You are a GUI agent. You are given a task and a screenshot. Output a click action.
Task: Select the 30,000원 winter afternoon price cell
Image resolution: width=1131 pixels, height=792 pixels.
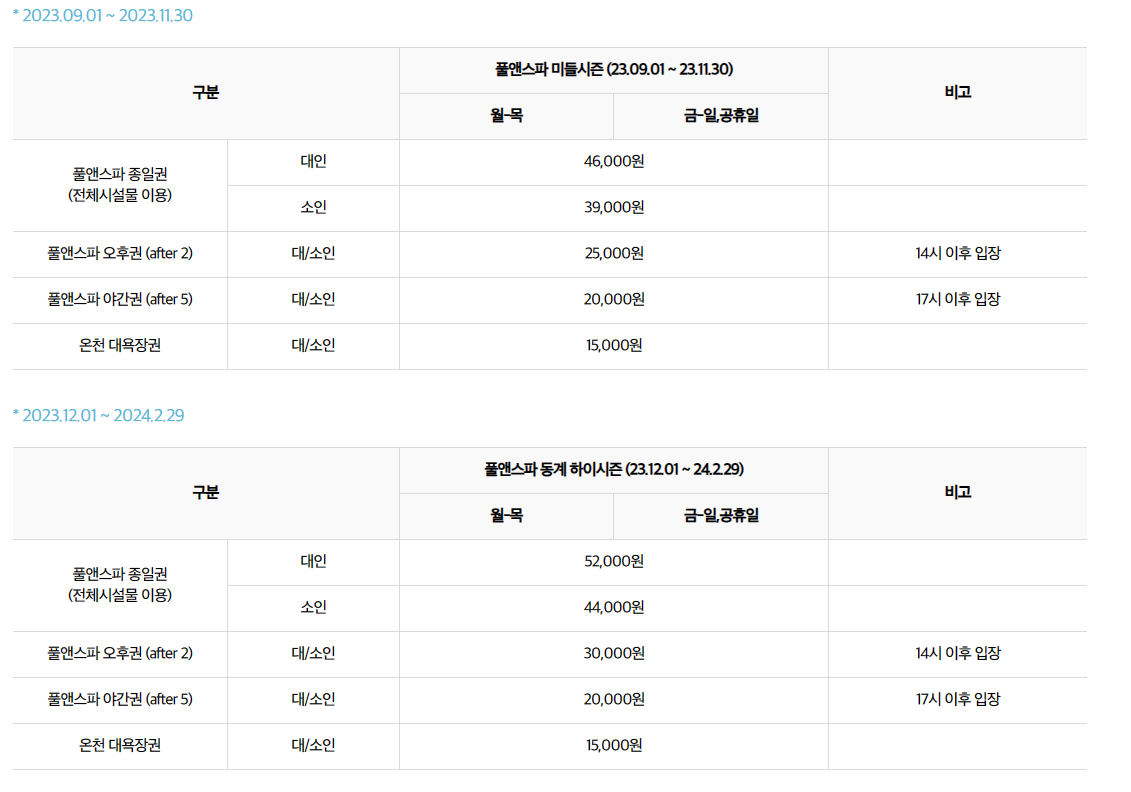click(613, 654)
